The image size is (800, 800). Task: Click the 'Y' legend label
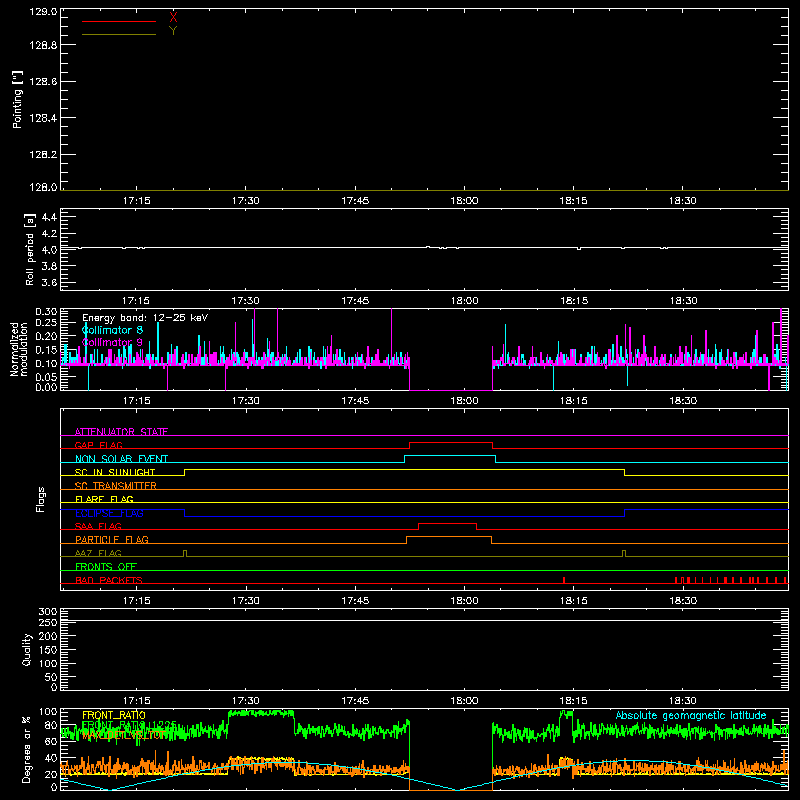(x=173, y=31)
